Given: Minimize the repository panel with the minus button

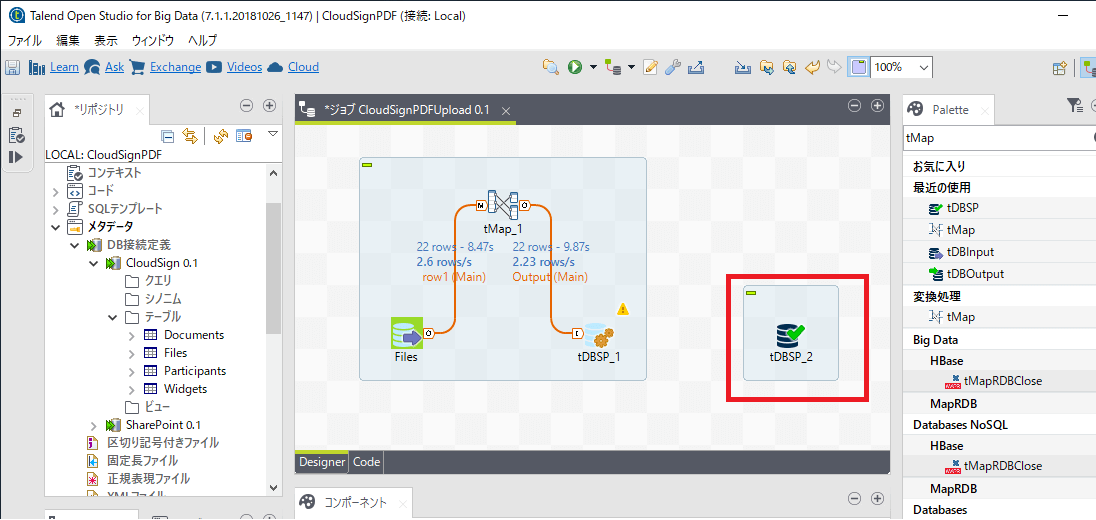Looking at the screenshot, I should [246, 106].
